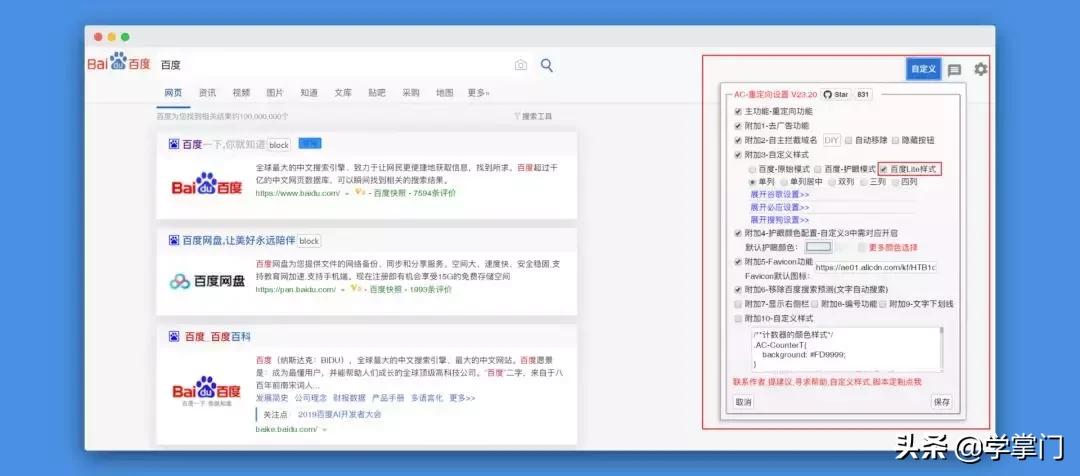
Task: Click the camera image-search icon
Action: point(521,65)
